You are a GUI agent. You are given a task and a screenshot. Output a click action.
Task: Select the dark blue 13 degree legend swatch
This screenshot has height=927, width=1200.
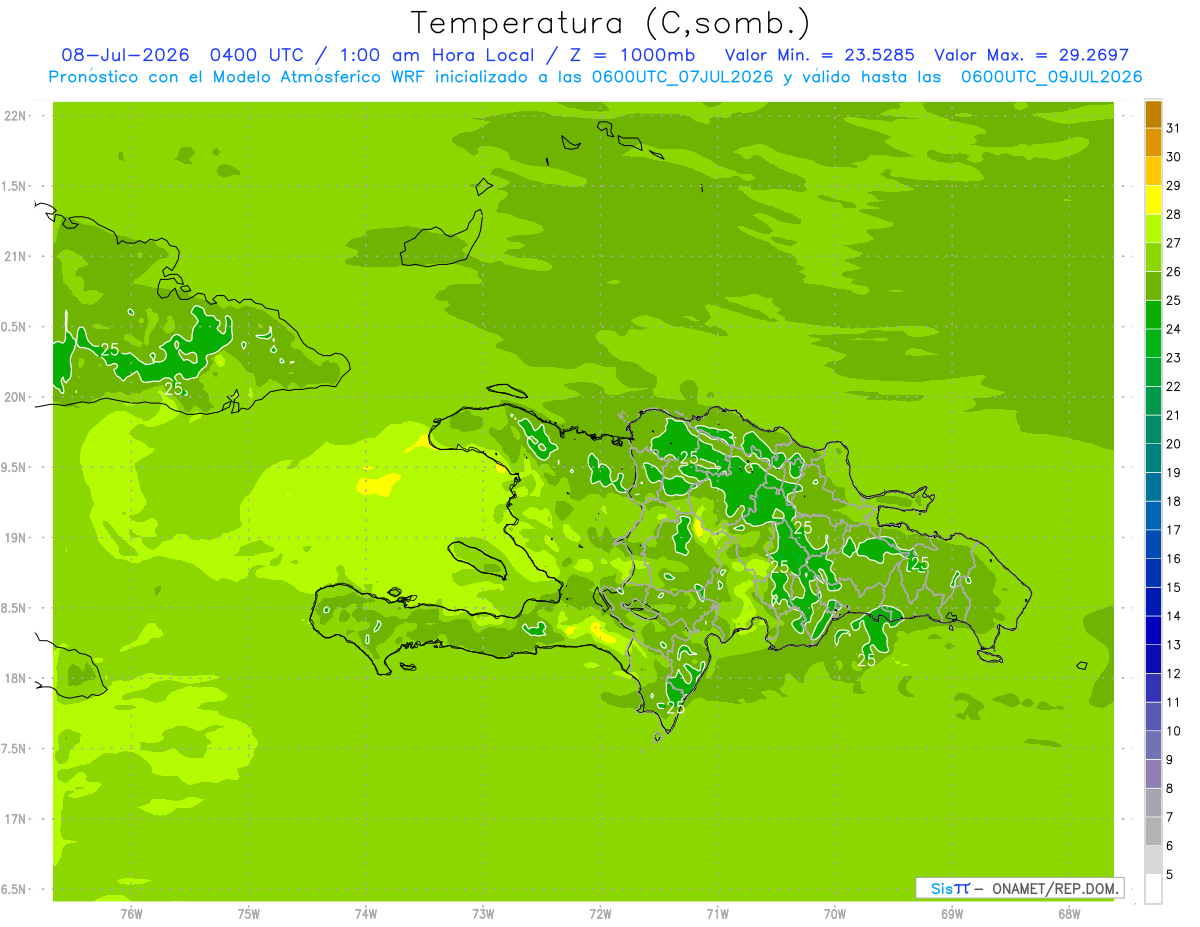click(1153, 631)
